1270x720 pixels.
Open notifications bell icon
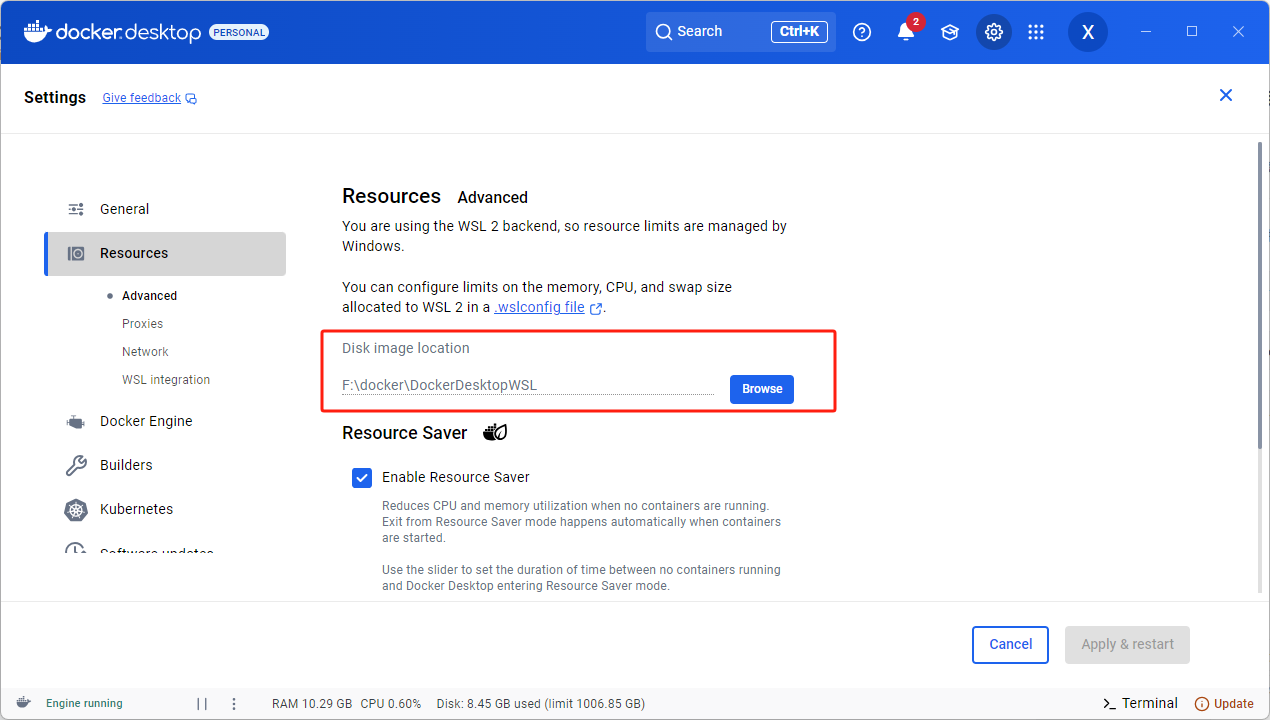(x=906, y=31)
